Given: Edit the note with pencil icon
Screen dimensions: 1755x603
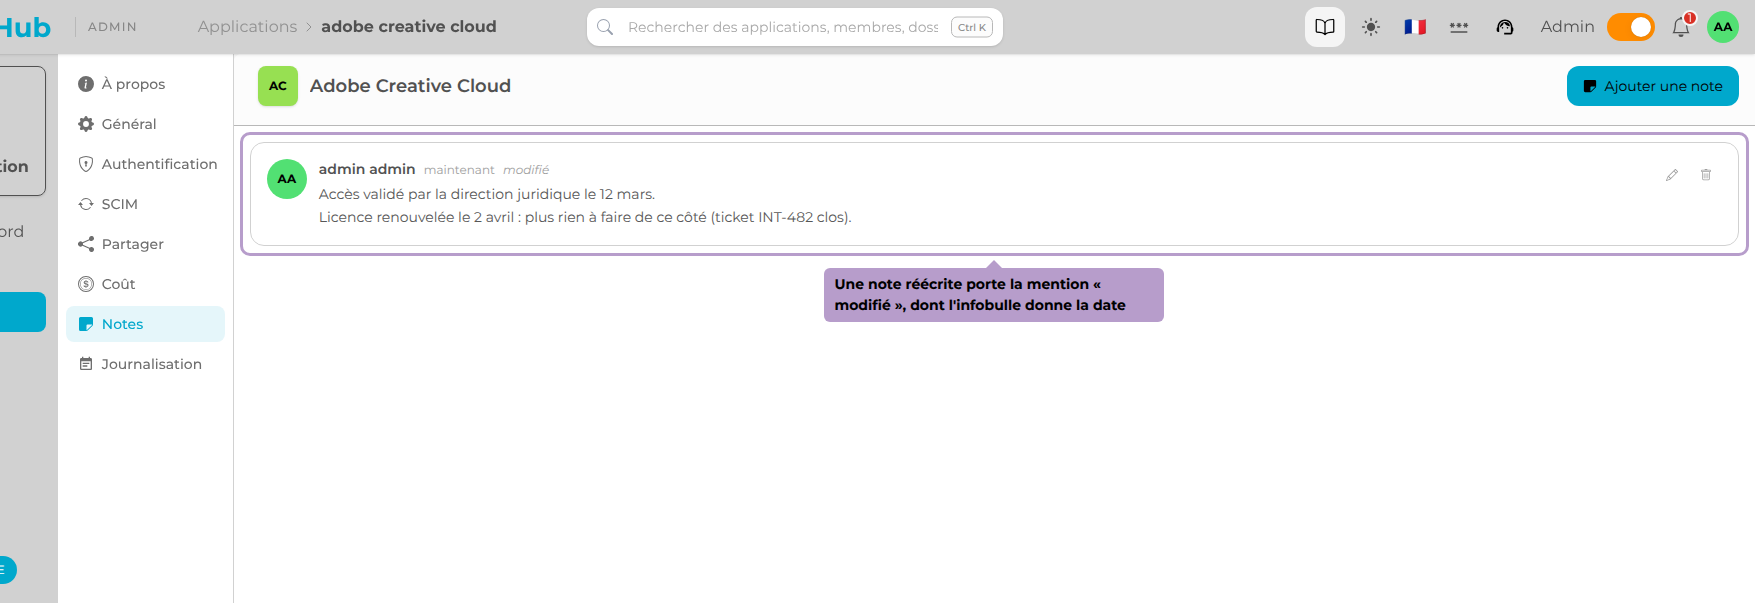Looking at the screenshot, I should pos(1672,175).
